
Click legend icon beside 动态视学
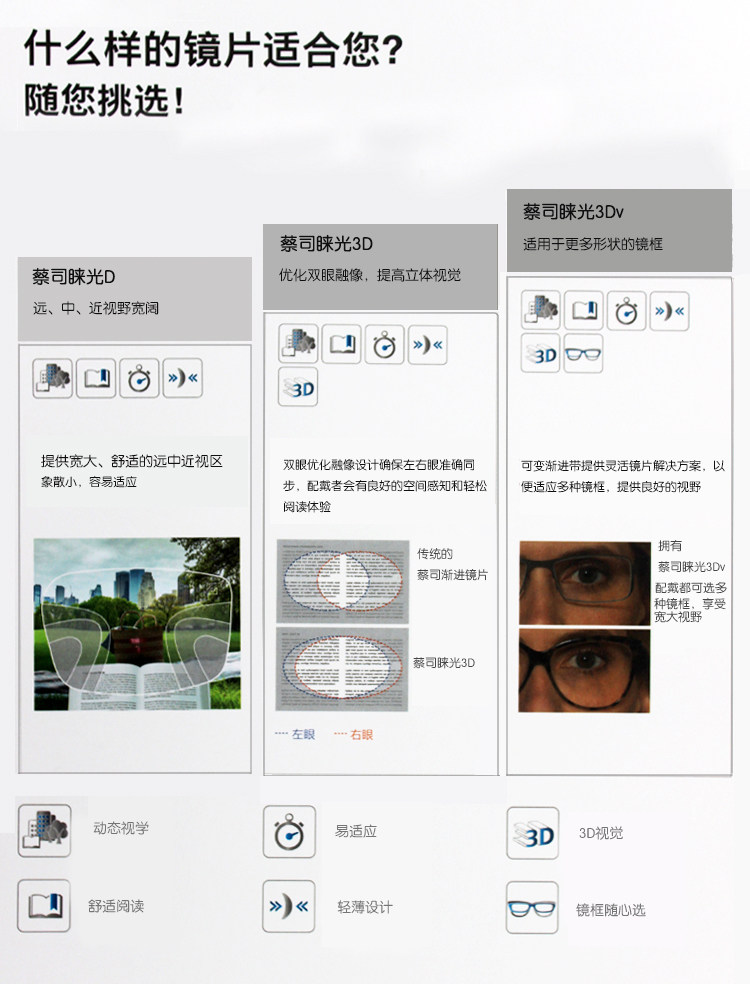point(44,830)
